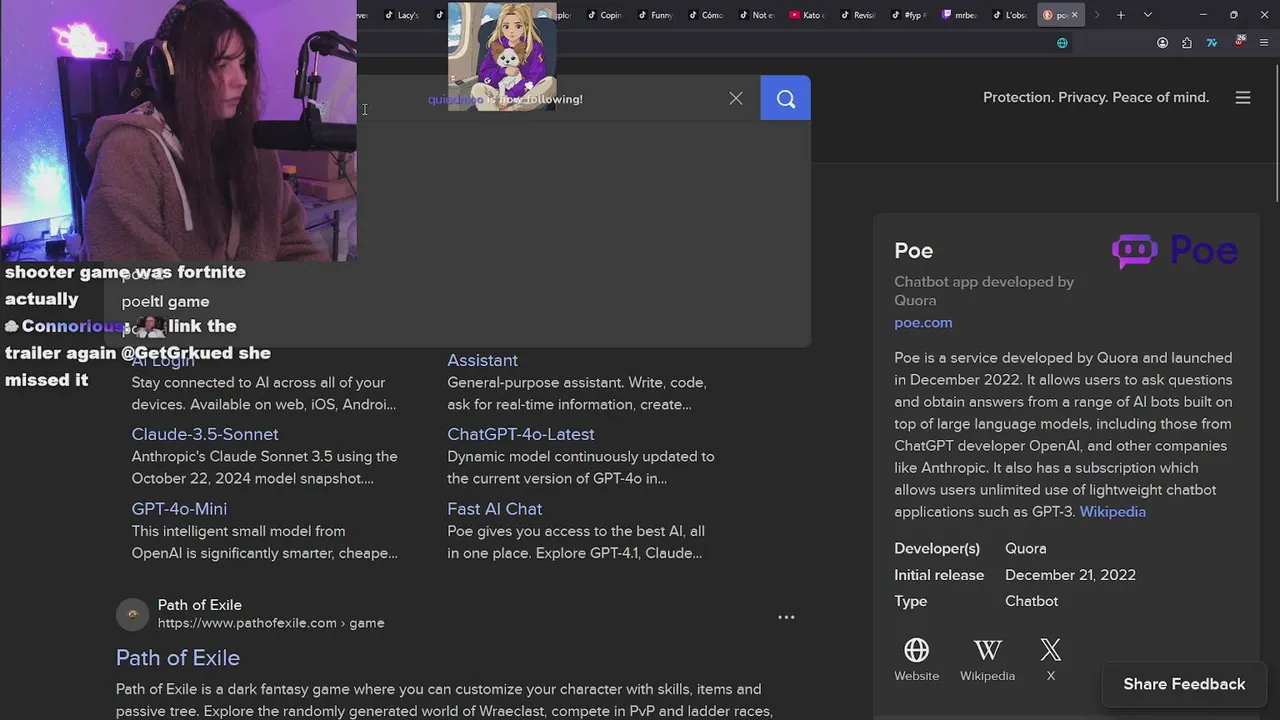This screenshot has width=1280, height=720.
Task: Open the browser extensions puzzle icon
Action: 1187,43
